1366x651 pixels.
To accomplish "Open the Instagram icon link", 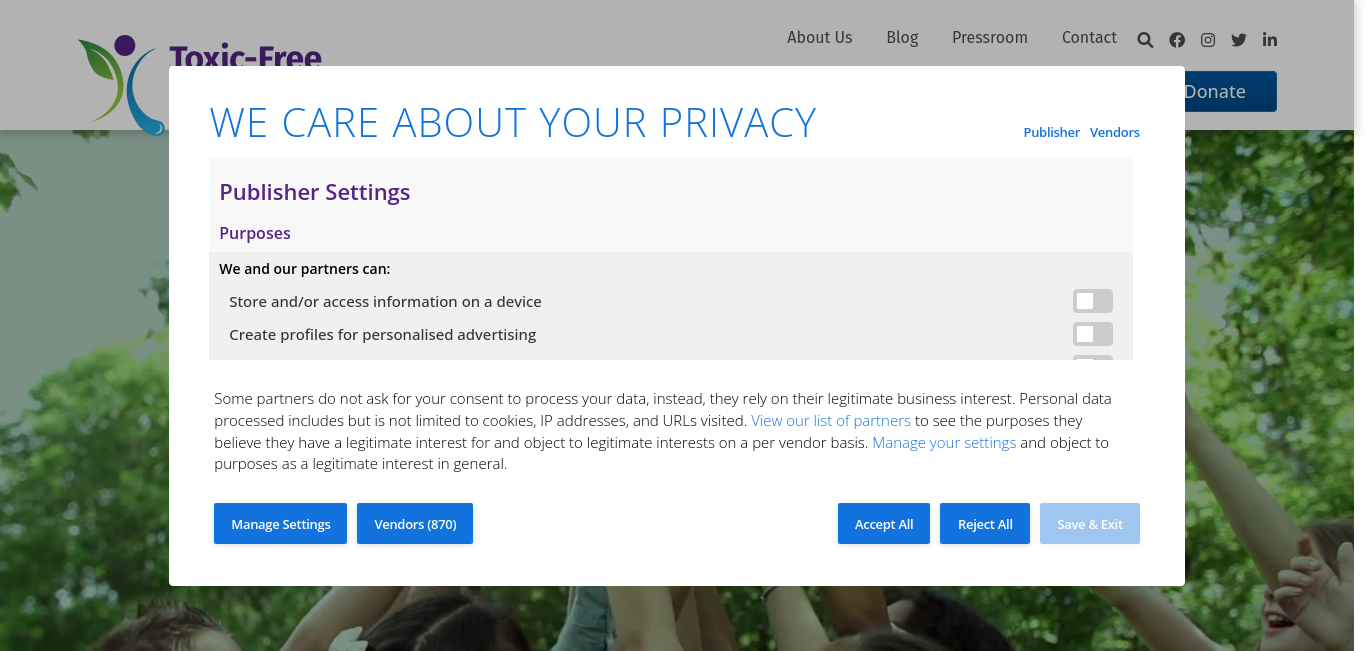I will [x=1208, y=40].
